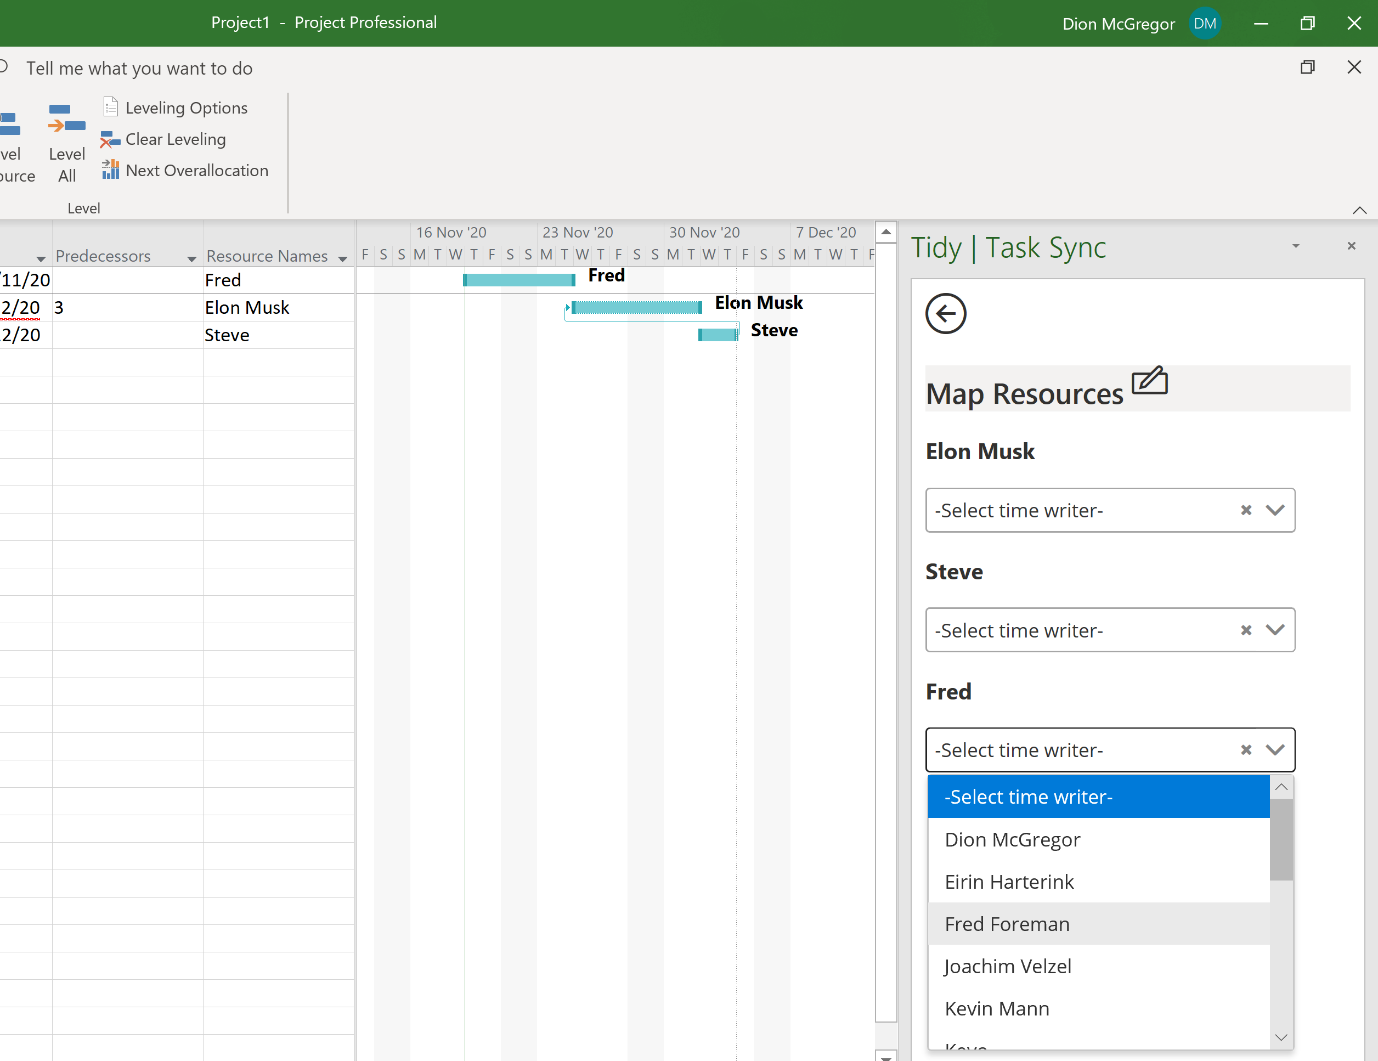Open the Elon Musk time writer dropdown
Image resolution: width=1378 pixels, height=1061 pixels.
pos(1275,510)
